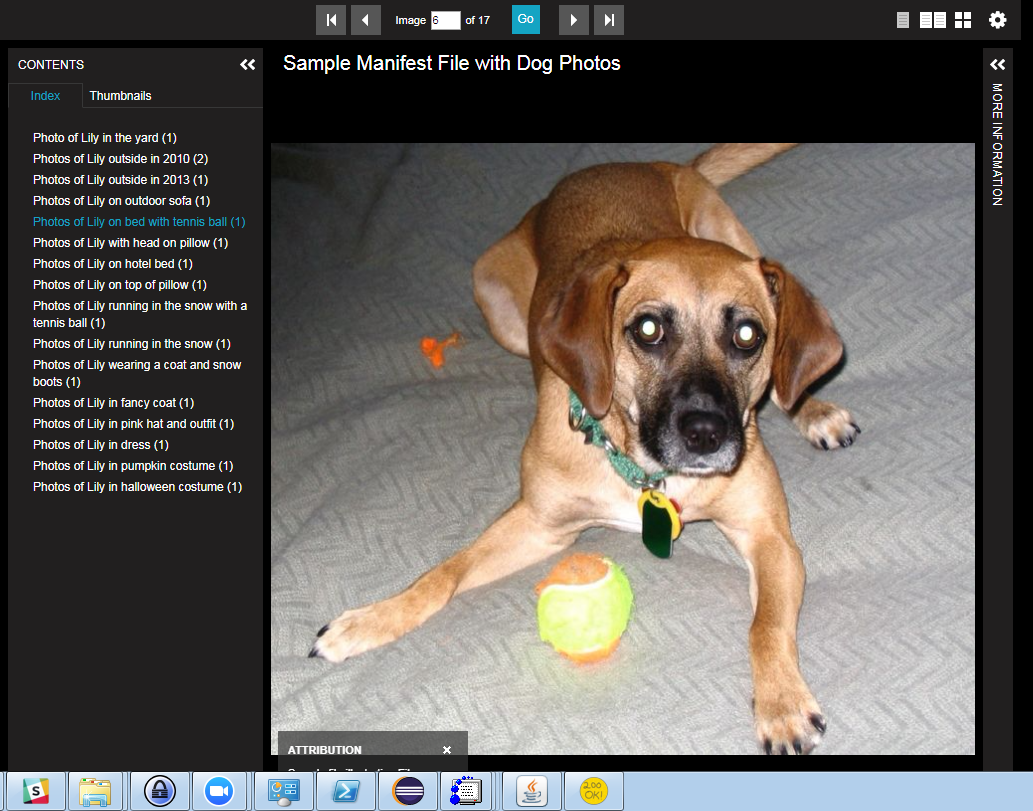Open the control panel taskbar icon
Screen dimensions: 1033x811
(284, 791)
